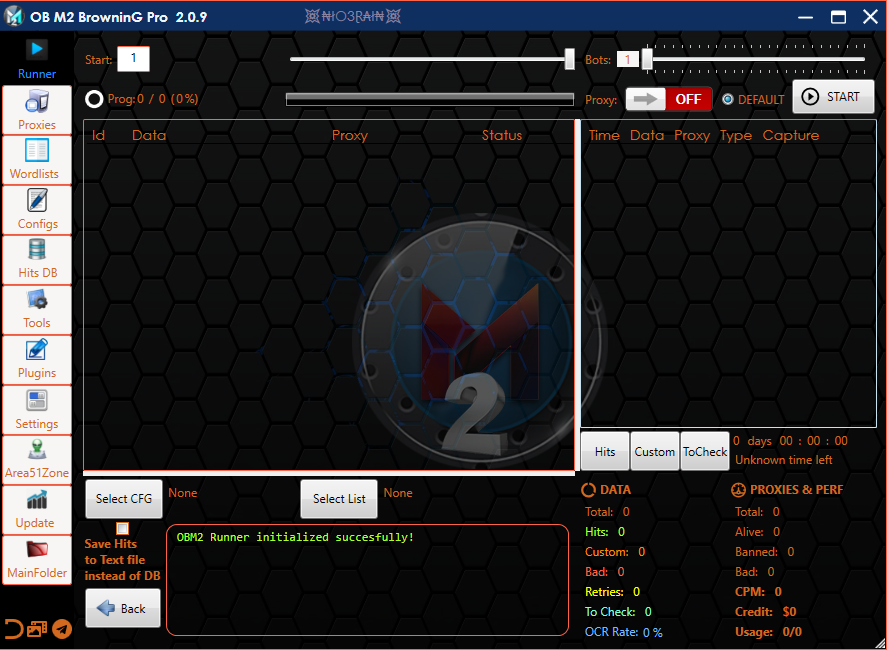Screen dimensions: 887x650
Task: Open the Settings section
Action: [37, 410]
